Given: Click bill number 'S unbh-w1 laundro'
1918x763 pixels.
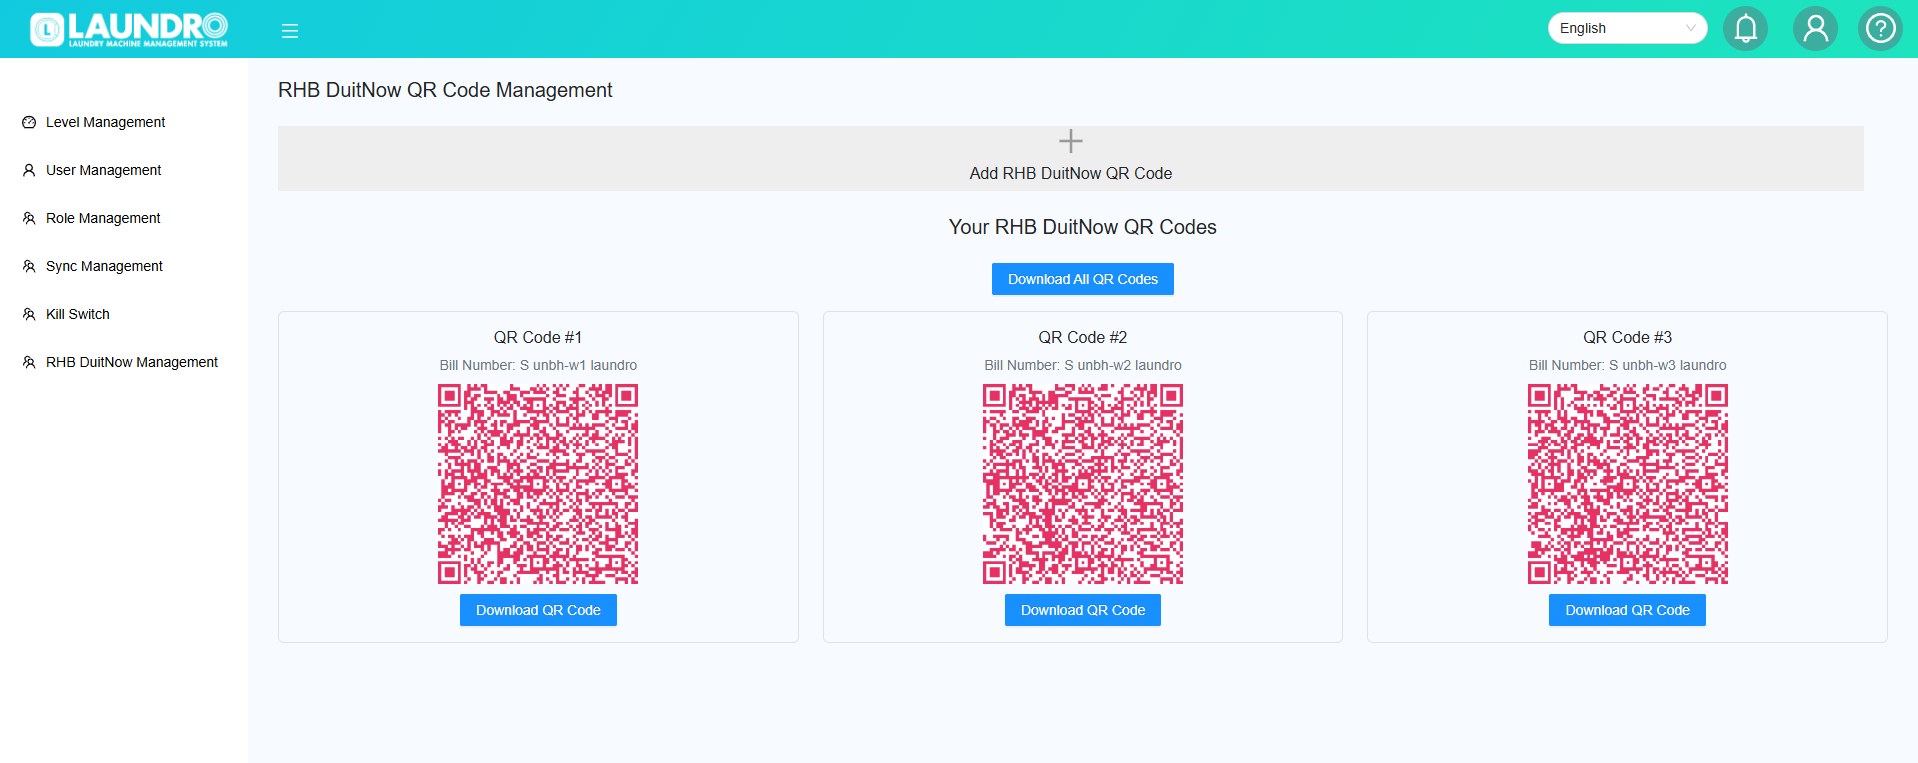Looking at the screenshot, I should point(578,365).
